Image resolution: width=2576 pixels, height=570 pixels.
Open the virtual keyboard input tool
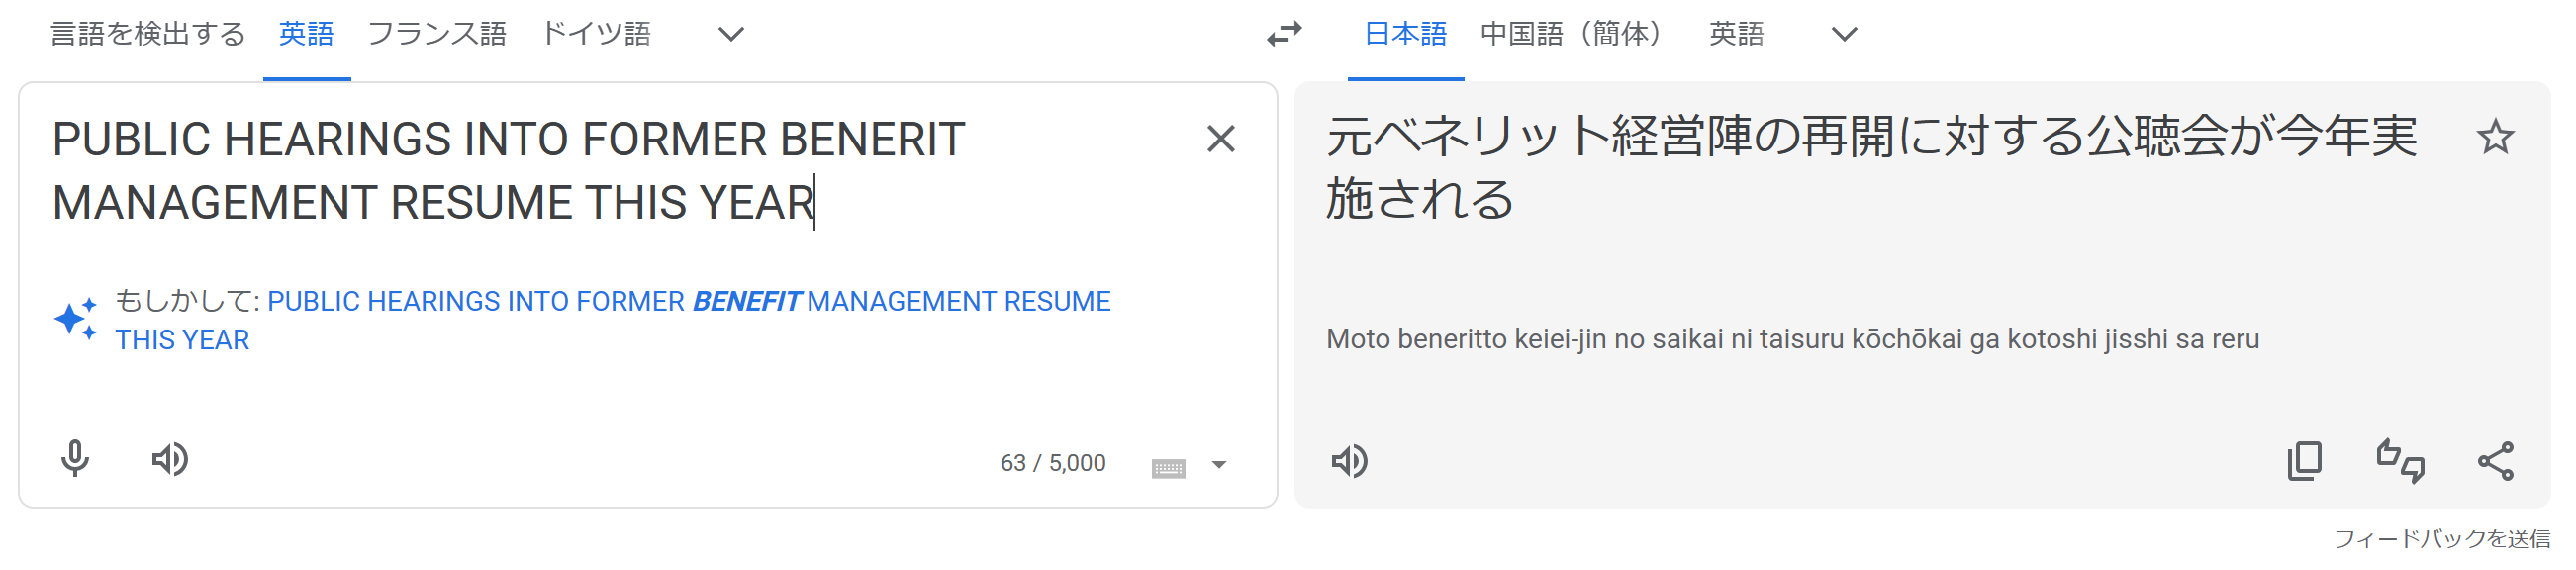click(1168, 466)
